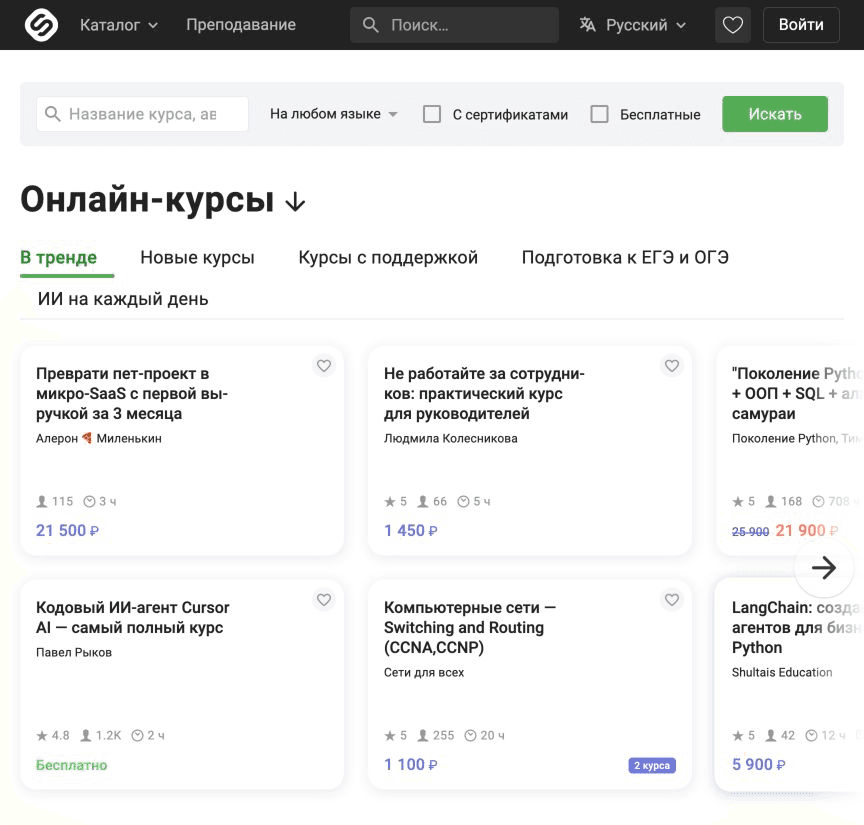Open the Преврати пет-проект в микро-SaaS course
Screen dimensions: 864x825
click(x=132, y=393)
